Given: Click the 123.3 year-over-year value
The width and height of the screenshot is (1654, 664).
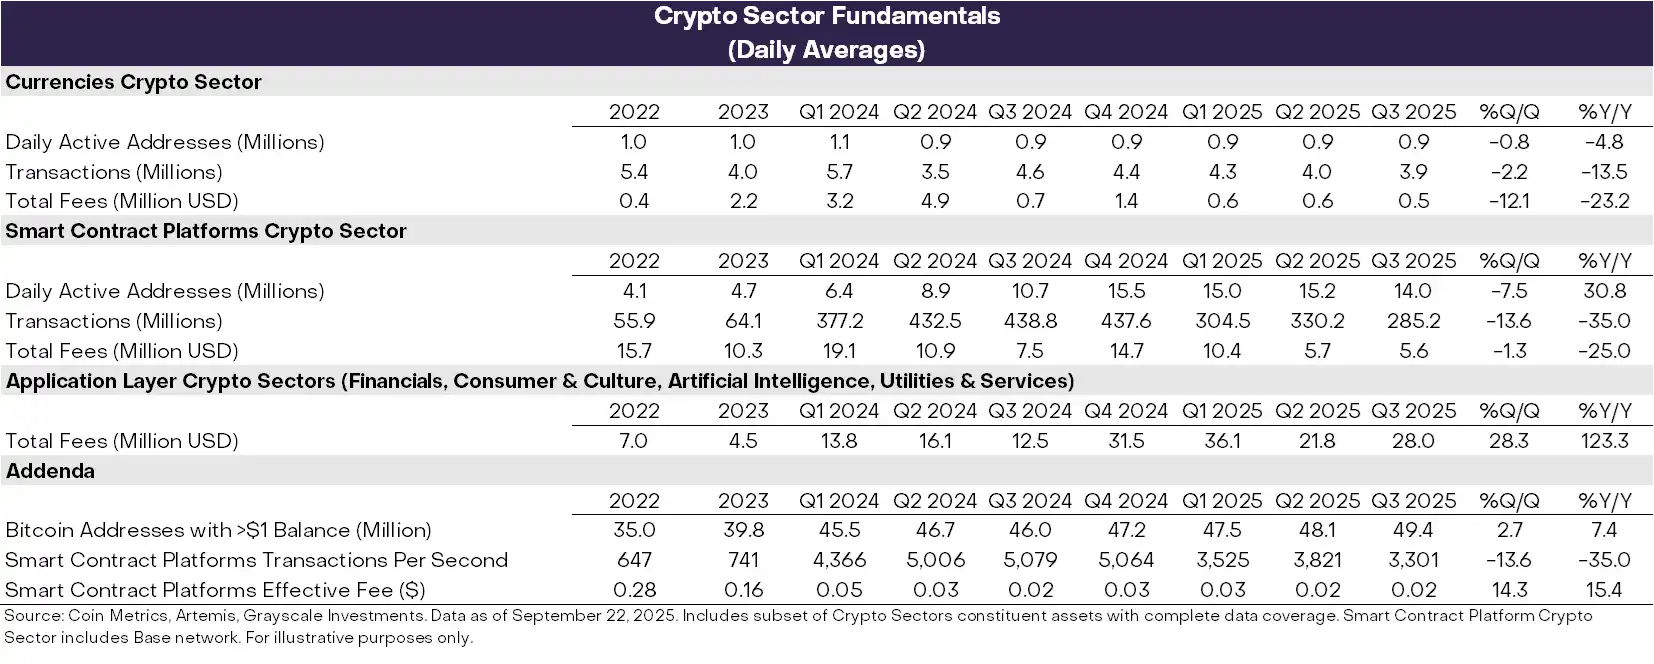Looking at the screenshot, I should pyautogui.click(x=1604, y=441).
